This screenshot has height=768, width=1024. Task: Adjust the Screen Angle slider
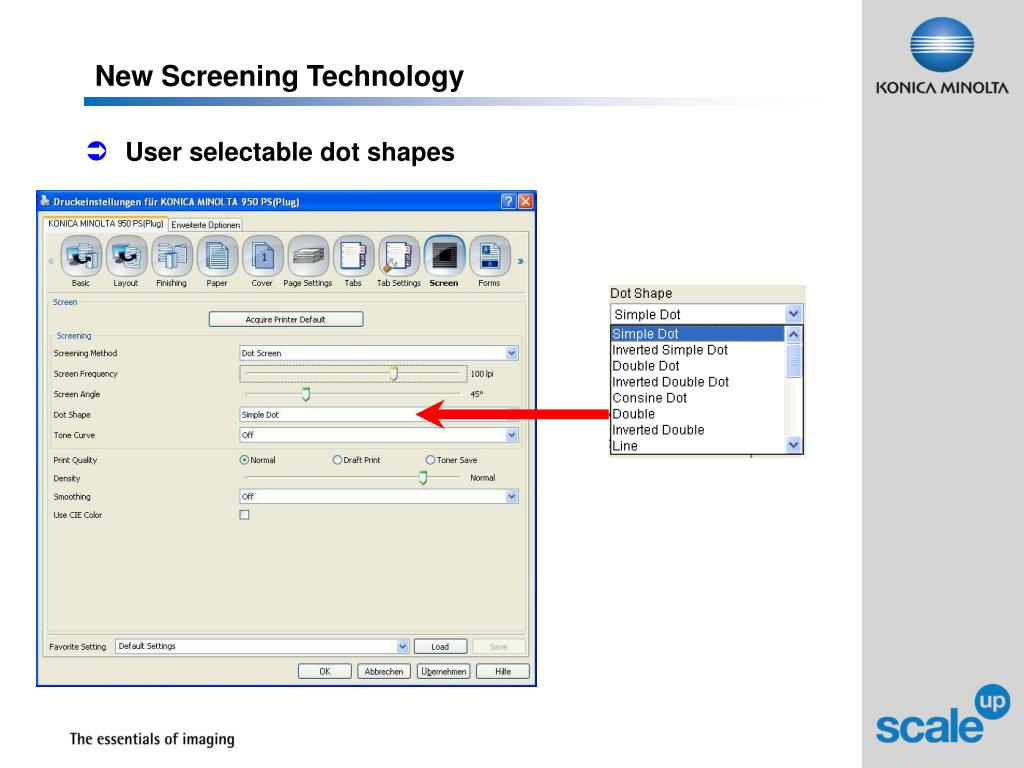[306, 394]
